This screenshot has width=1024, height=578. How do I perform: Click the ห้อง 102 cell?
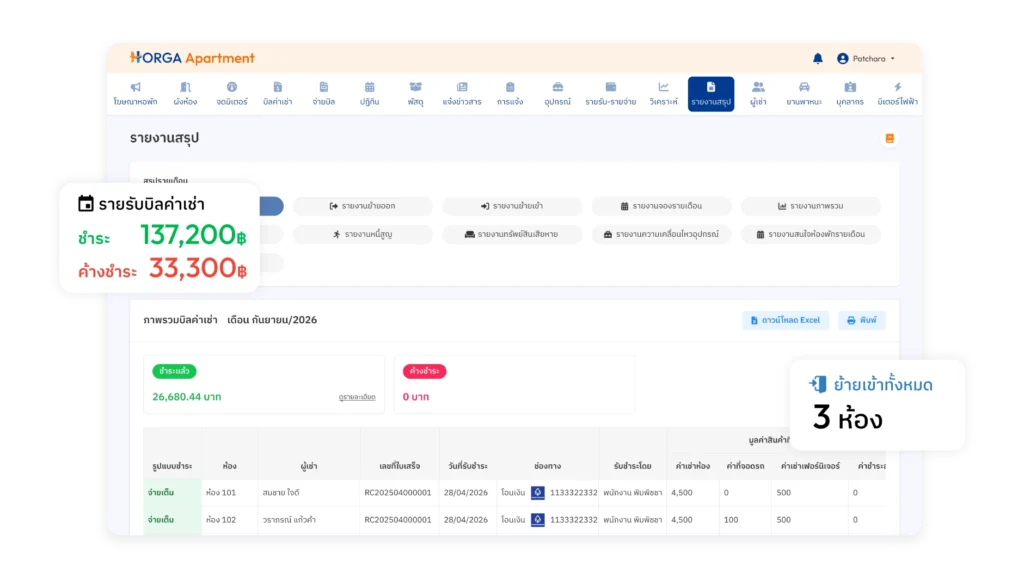point(221,521)
